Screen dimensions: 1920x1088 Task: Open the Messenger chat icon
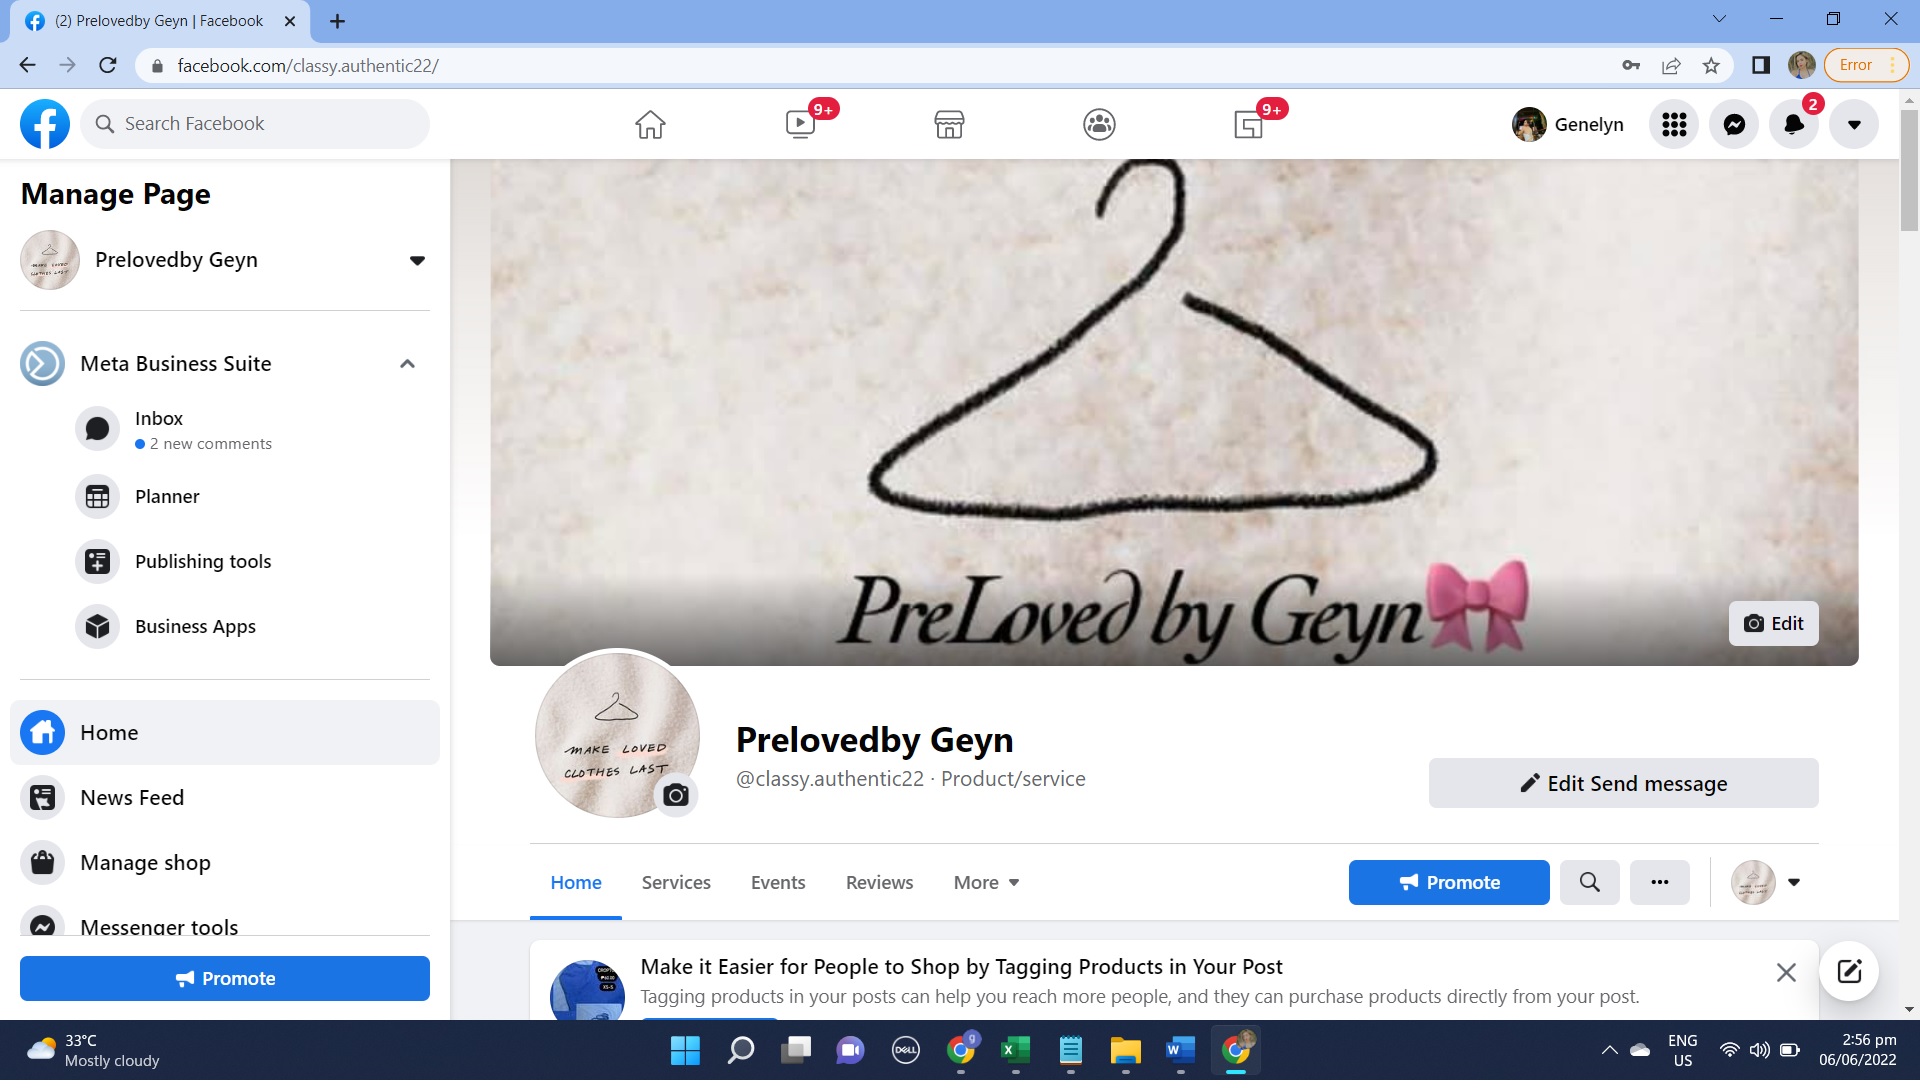(1734, 125)
